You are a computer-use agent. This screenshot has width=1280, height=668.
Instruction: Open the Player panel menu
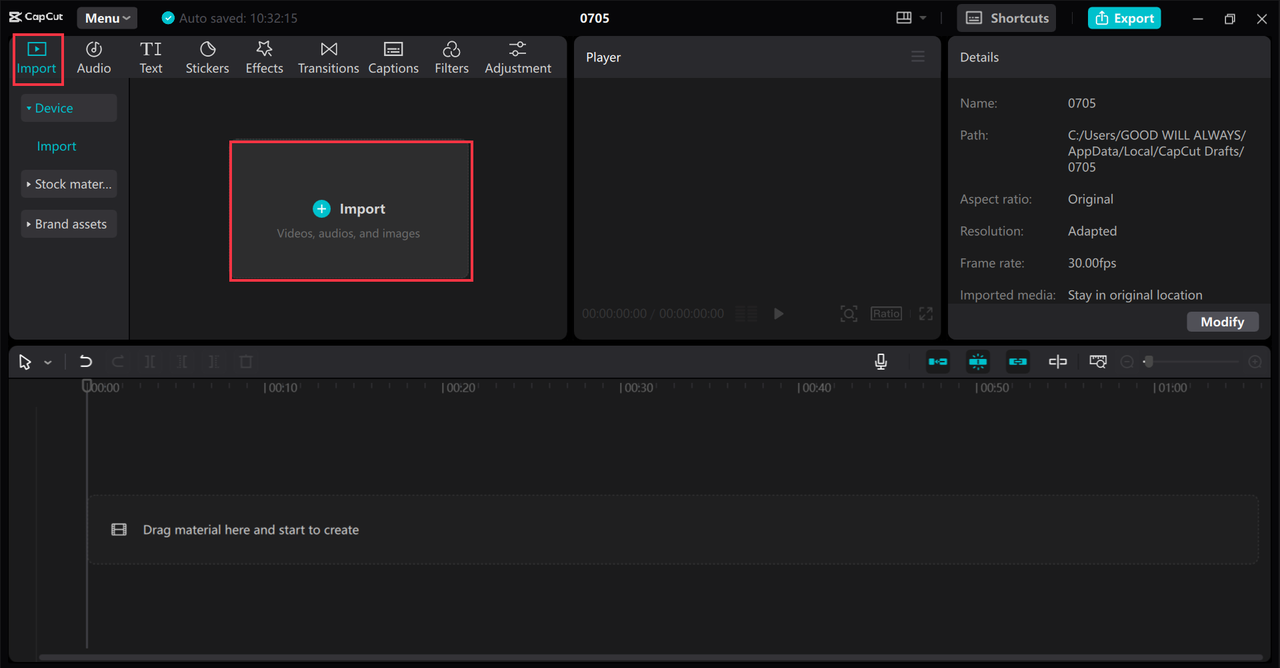tap(918, 57)
